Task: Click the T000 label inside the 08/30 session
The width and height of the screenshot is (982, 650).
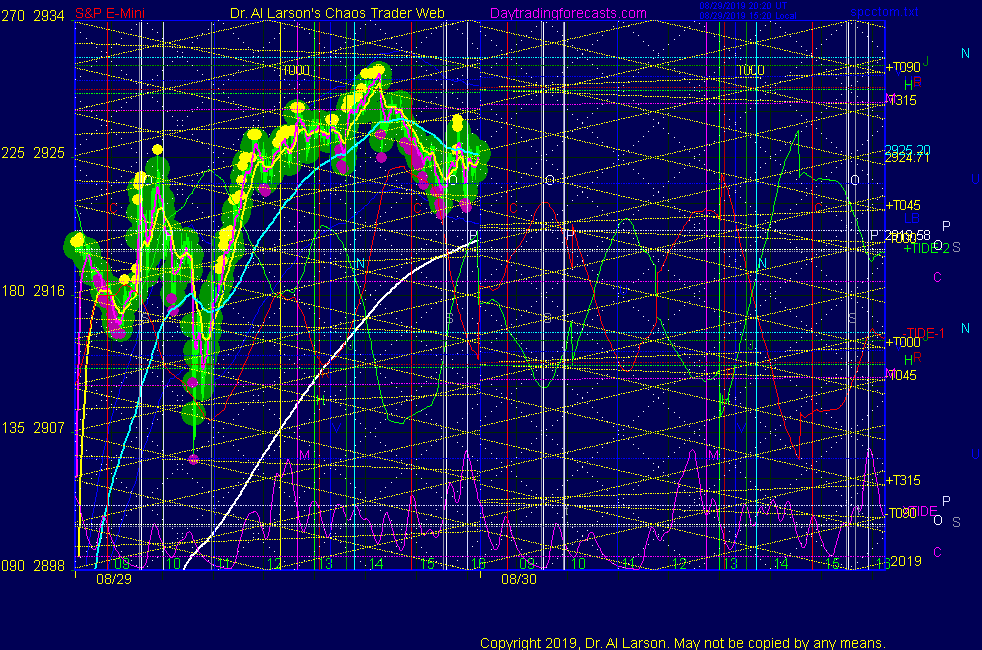Action: point(750,70)
